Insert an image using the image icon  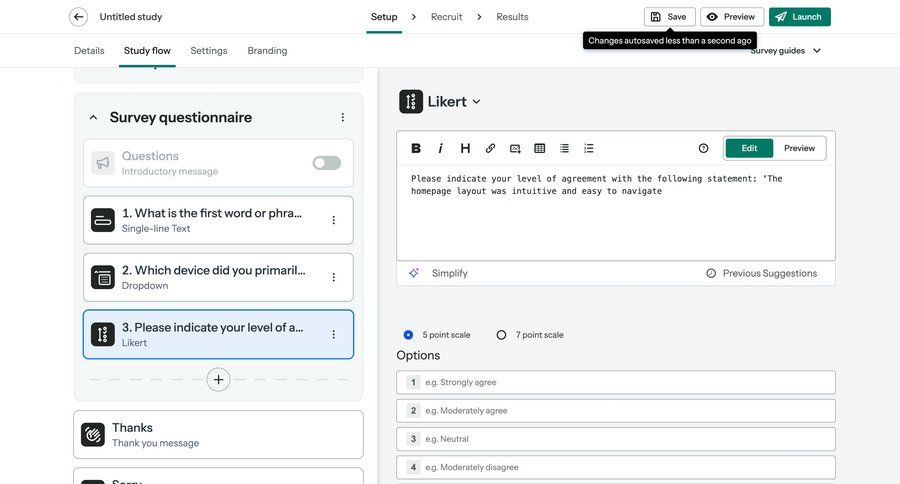[515, 148]
